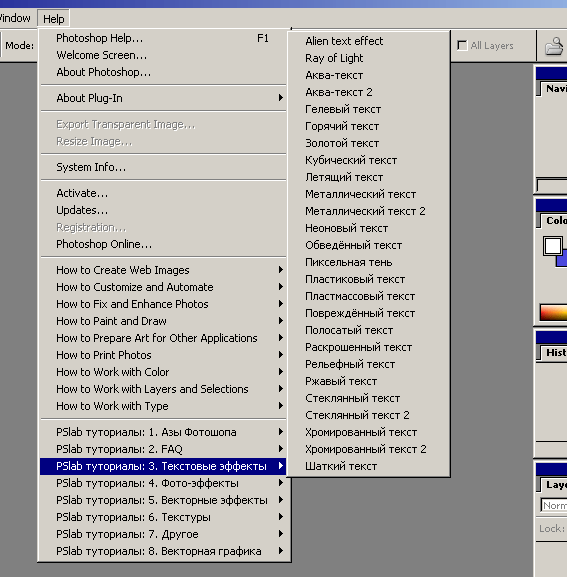The height and width of the screenshot is (577, 567).
Task: Click the color ramp gradient bar
Action: (x=553, y=312)
